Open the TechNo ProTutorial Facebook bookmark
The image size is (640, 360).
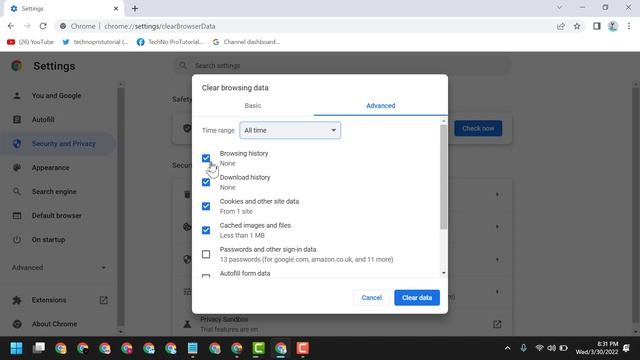[x=170, y=42]
